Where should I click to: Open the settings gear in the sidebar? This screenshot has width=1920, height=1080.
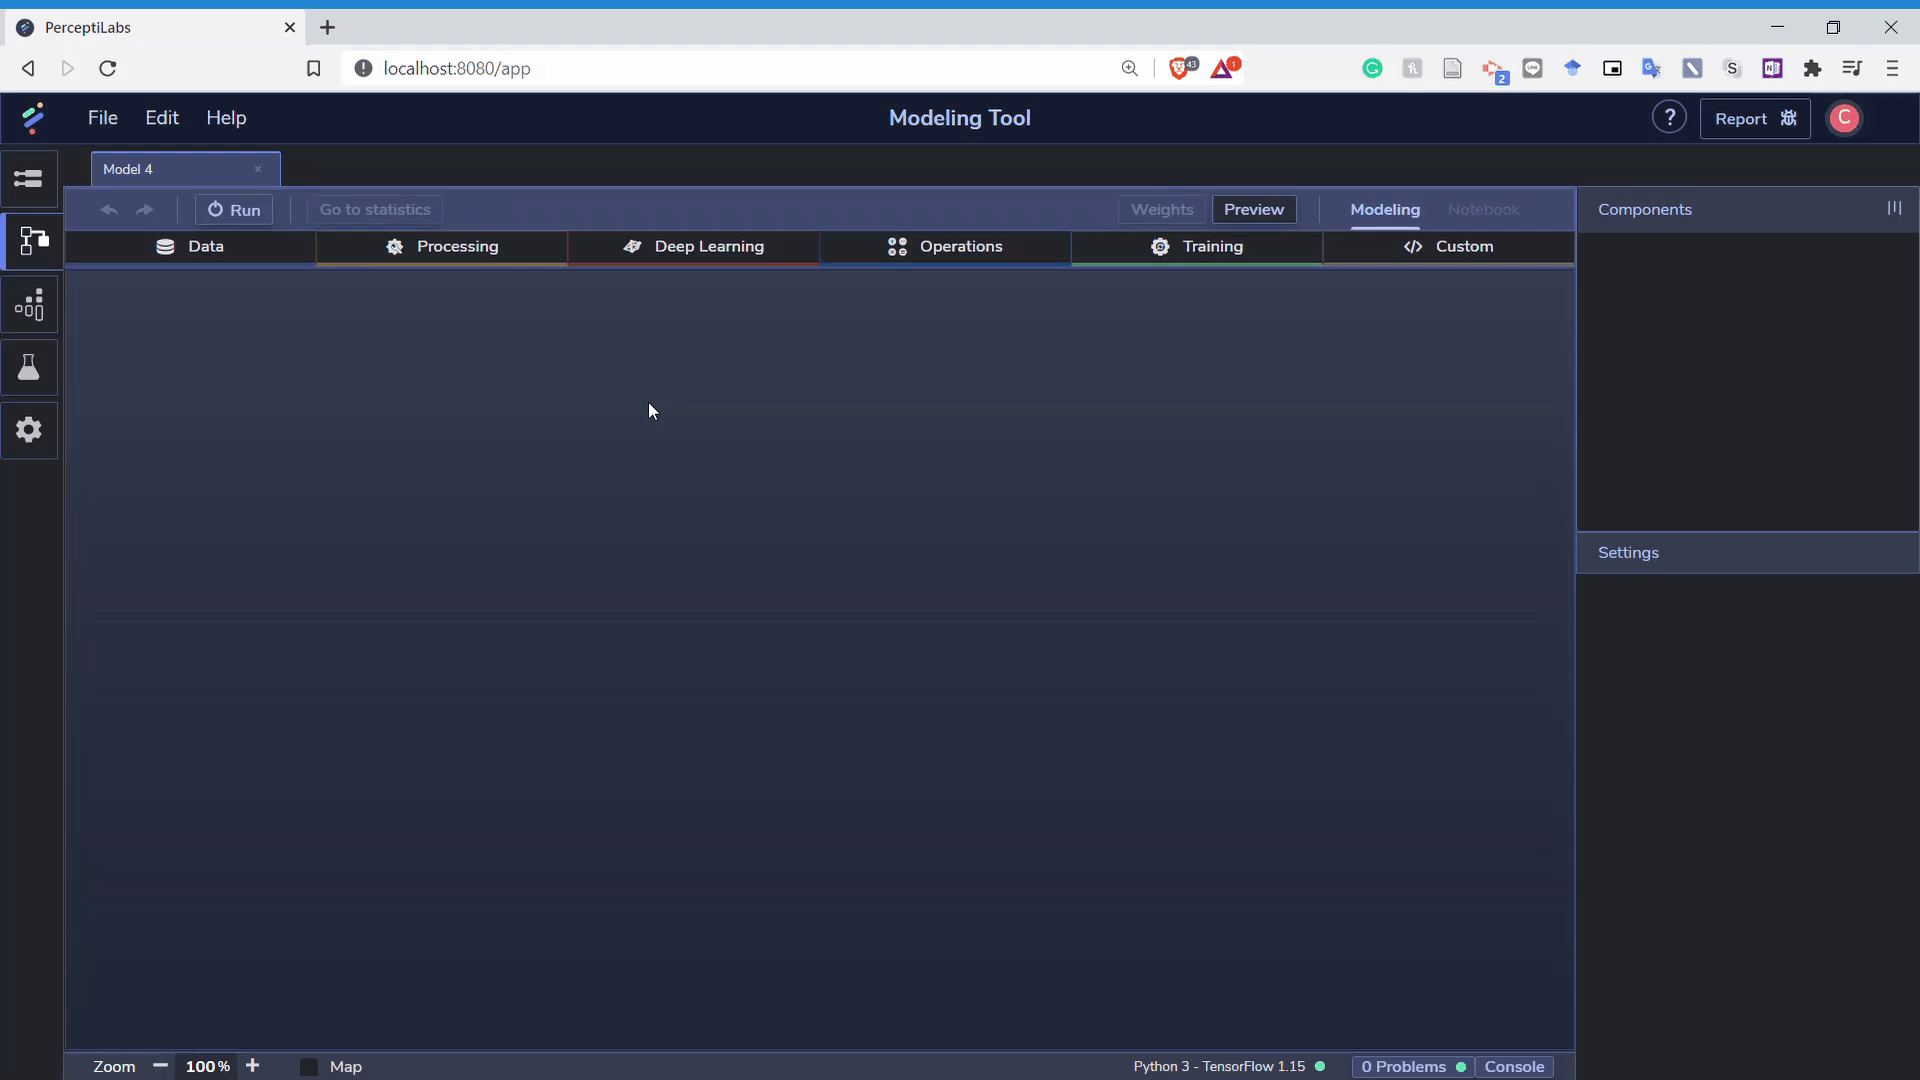[29, 430]
